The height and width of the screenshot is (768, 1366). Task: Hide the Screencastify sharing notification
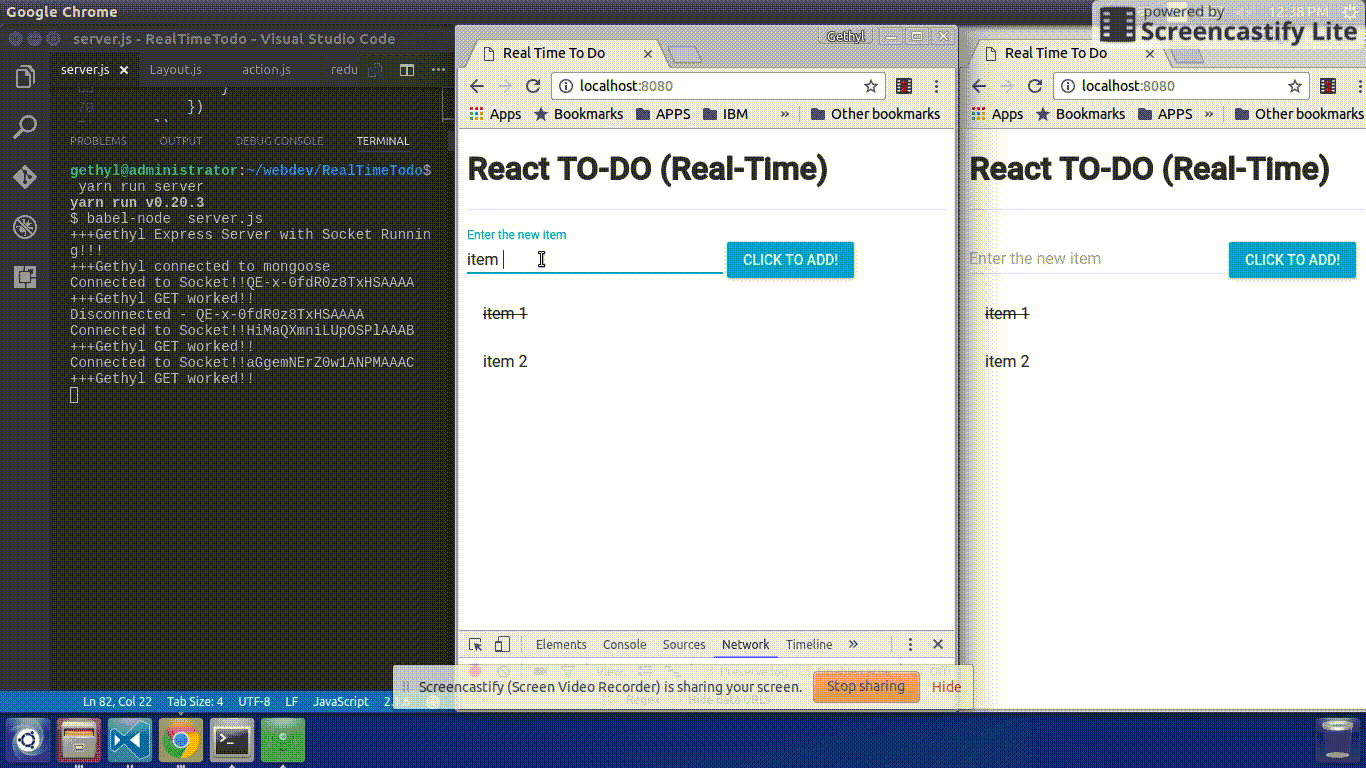(x=946, y=687)
